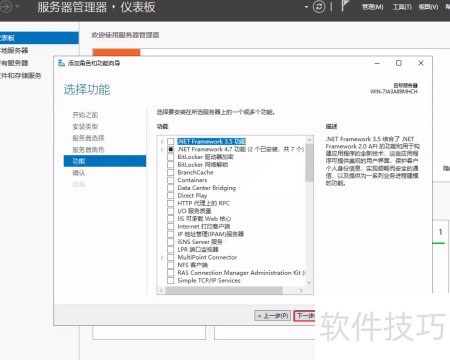Screen dimensions: 450x360
Task: Go to the 确认 wizard step
Action: tap(79, 173)
